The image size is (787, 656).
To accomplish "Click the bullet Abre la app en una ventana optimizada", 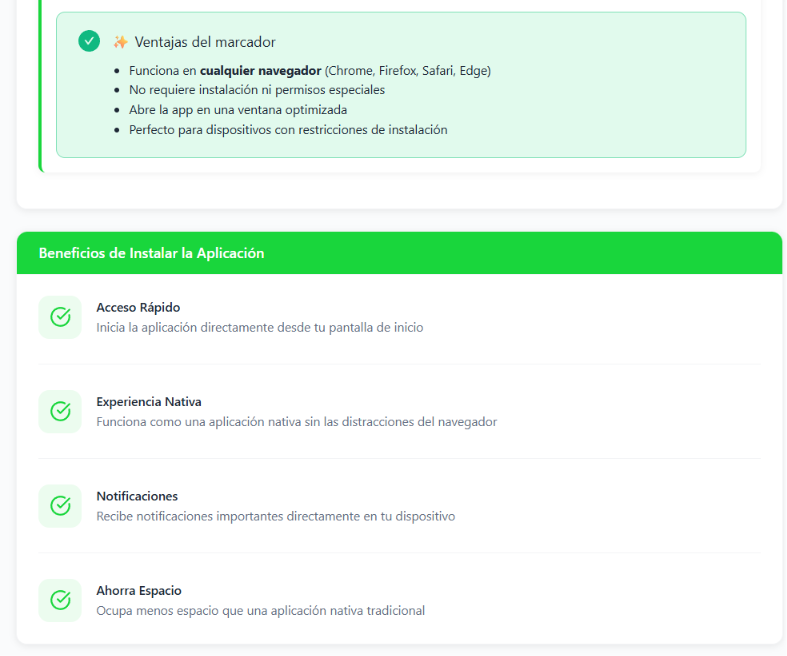I will pos(238,110).
